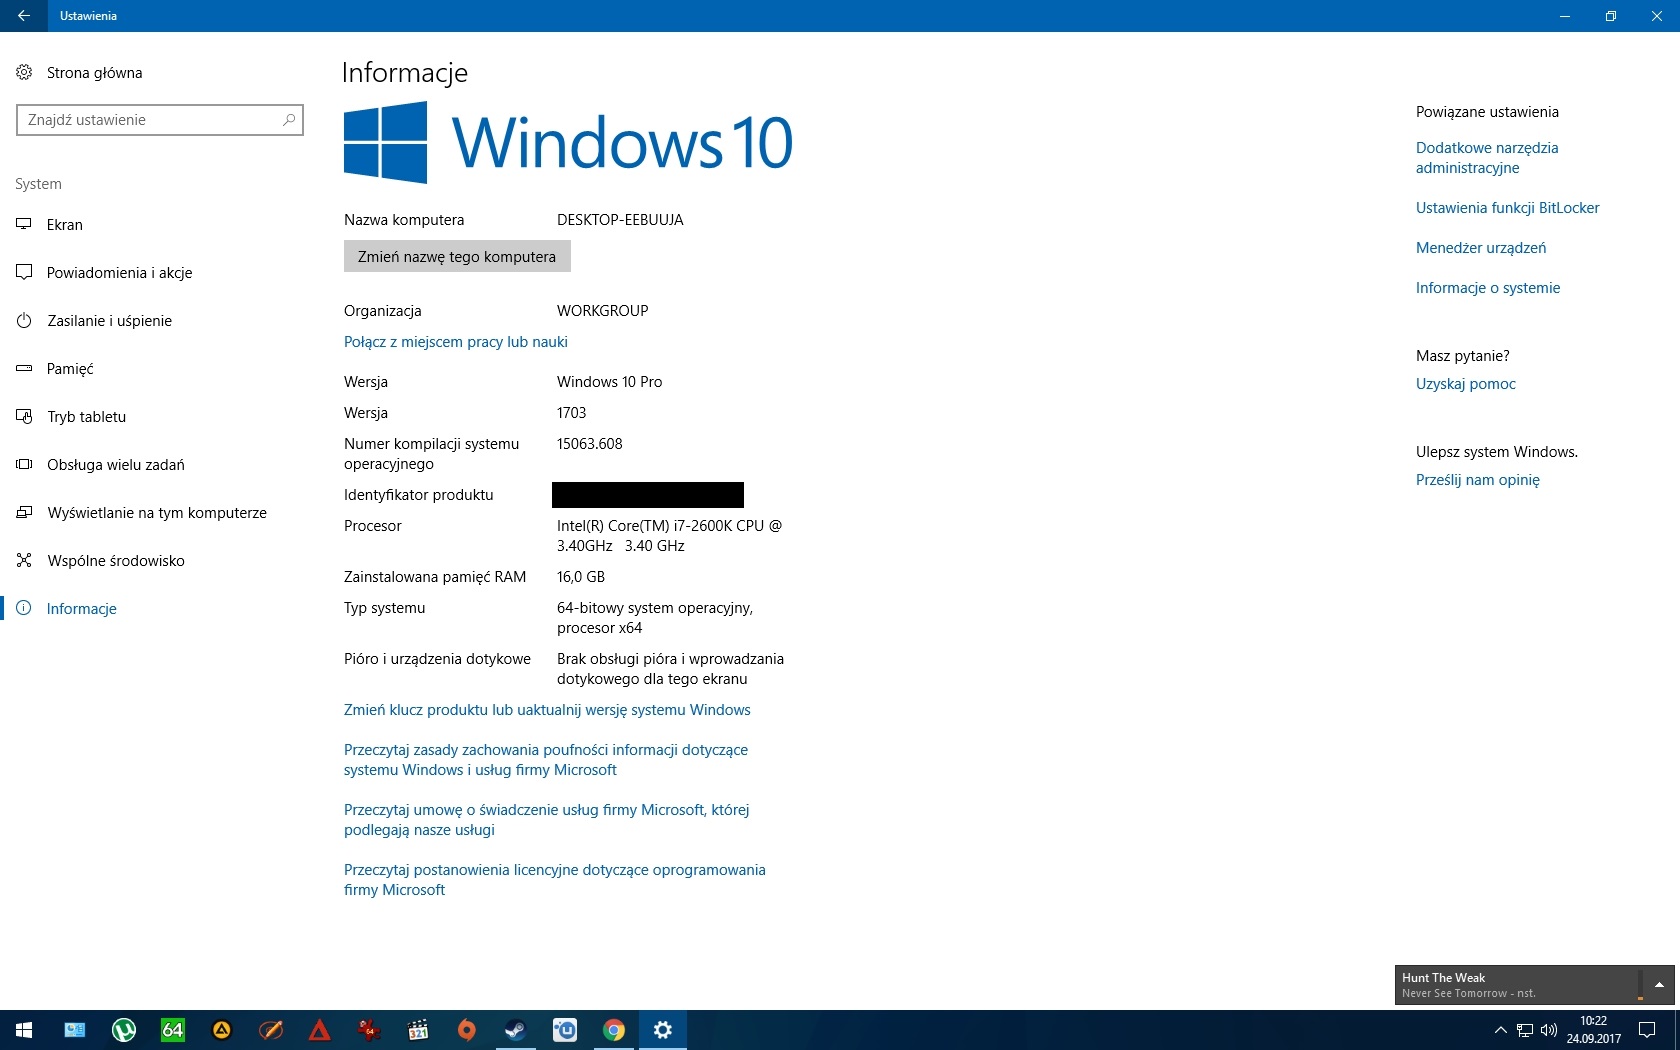
Task: Launch Menedżer urządzeń link
Action: (1481, 248)
